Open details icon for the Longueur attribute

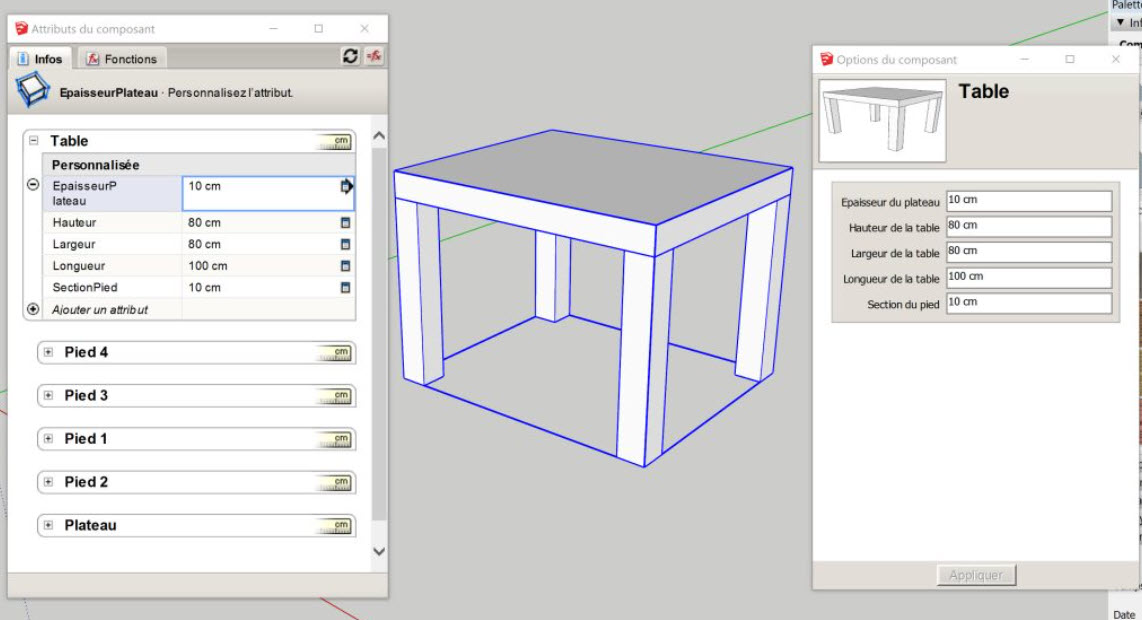point(346,267)
